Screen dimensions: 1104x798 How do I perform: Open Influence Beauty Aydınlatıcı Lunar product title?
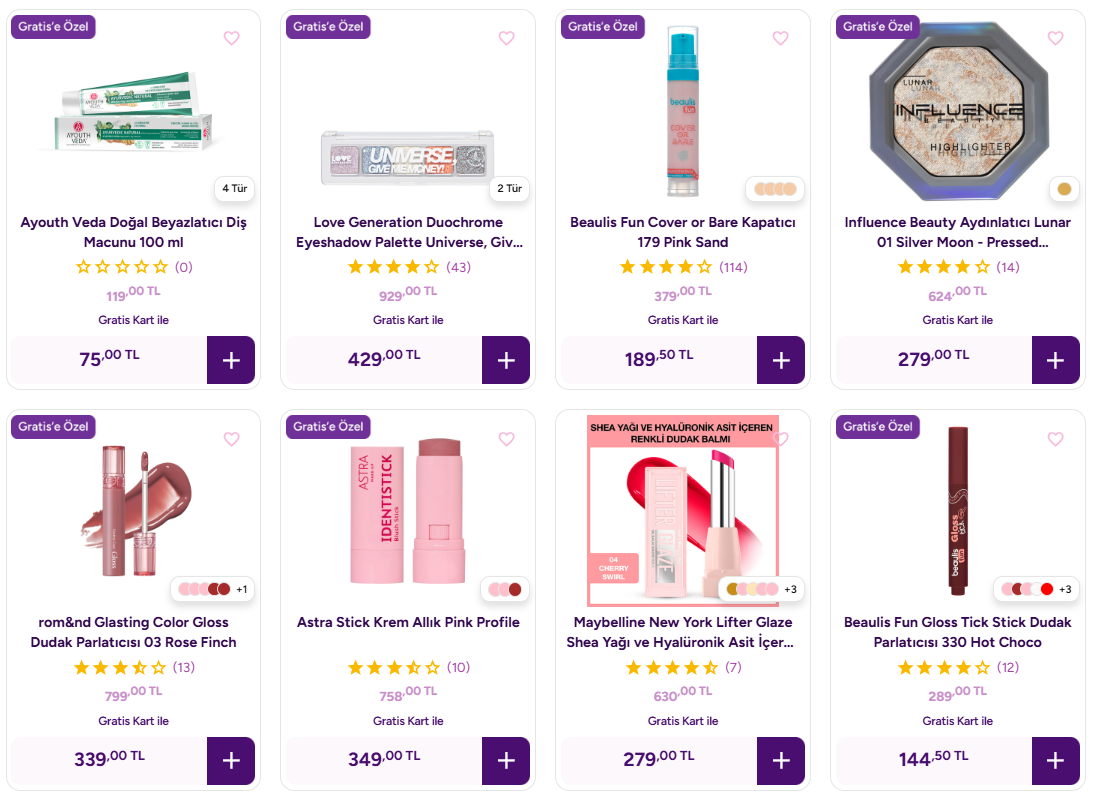click(x=957, y=232)
